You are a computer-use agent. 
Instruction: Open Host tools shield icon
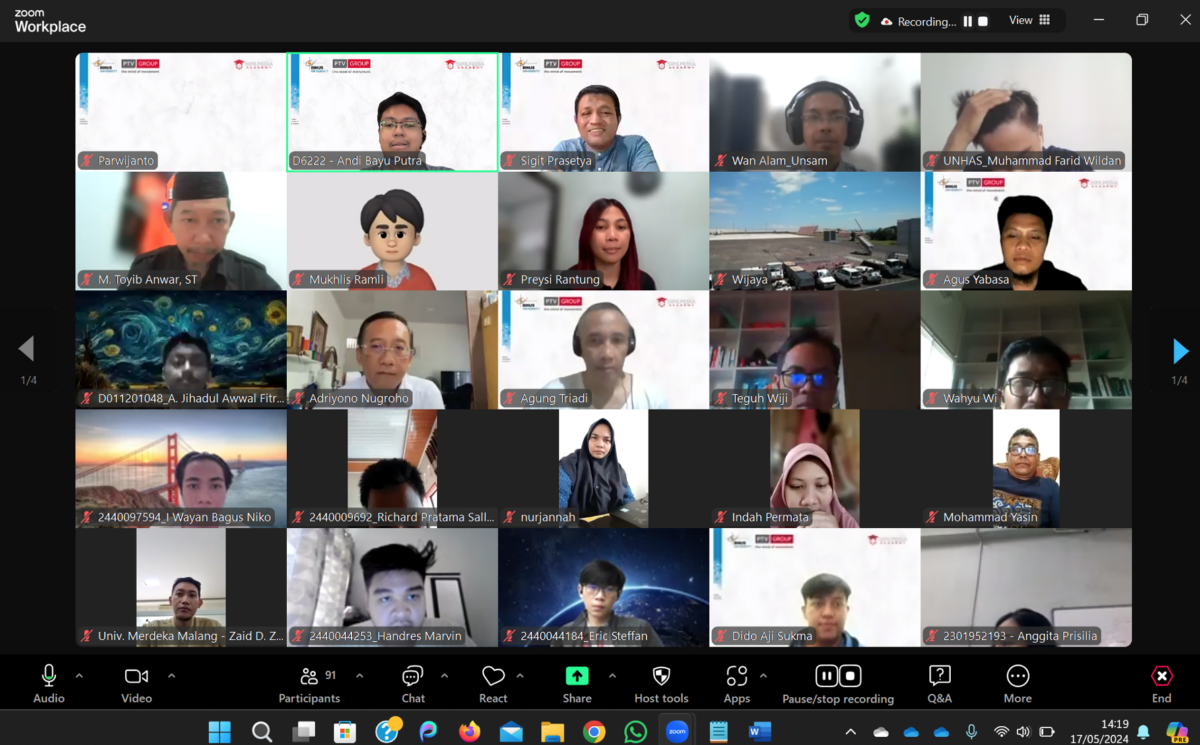[x=661, y=676]
